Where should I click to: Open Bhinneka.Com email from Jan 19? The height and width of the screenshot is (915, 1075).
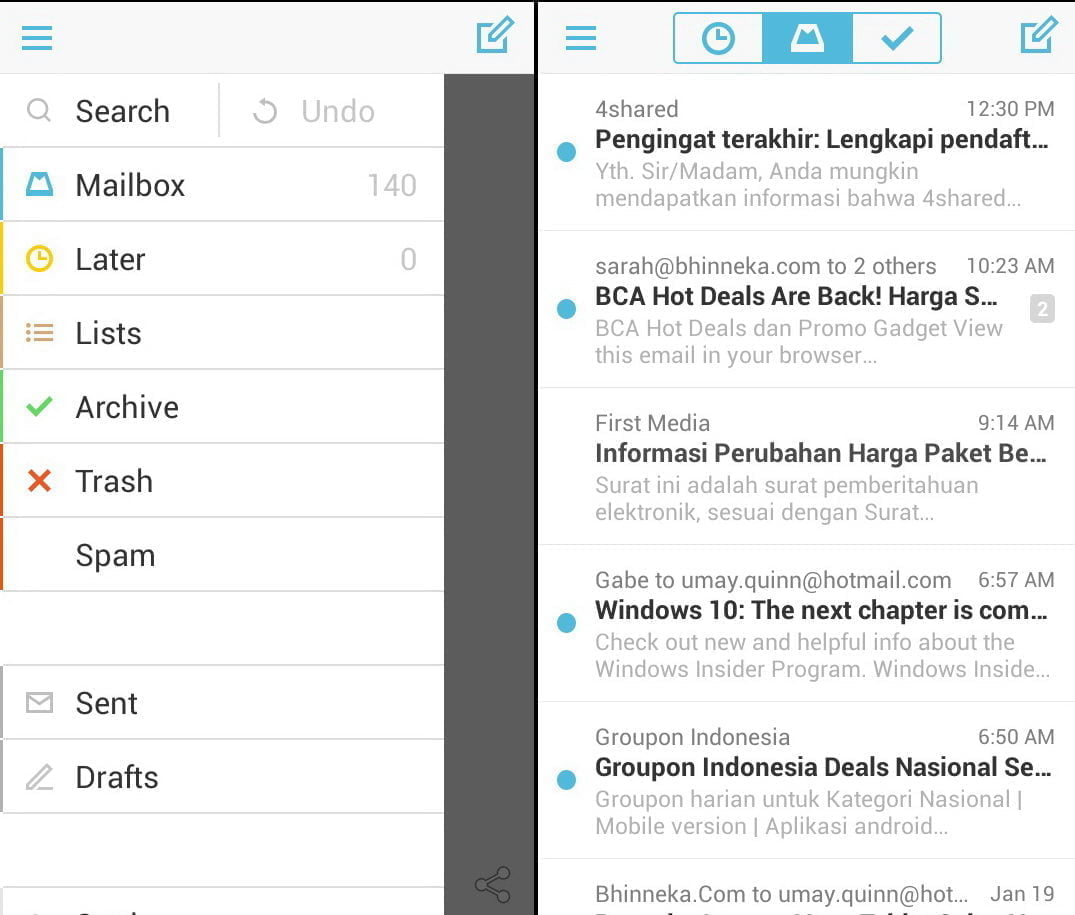(807, 888)
